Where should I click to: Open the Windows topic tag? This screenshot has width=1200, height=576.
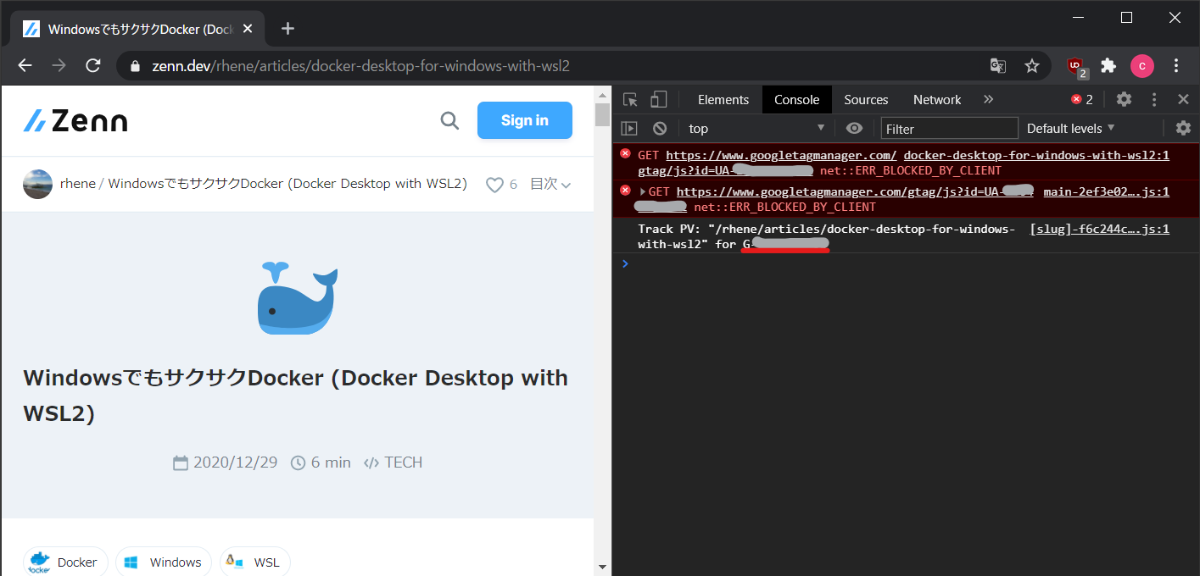(x=163, y=562)
